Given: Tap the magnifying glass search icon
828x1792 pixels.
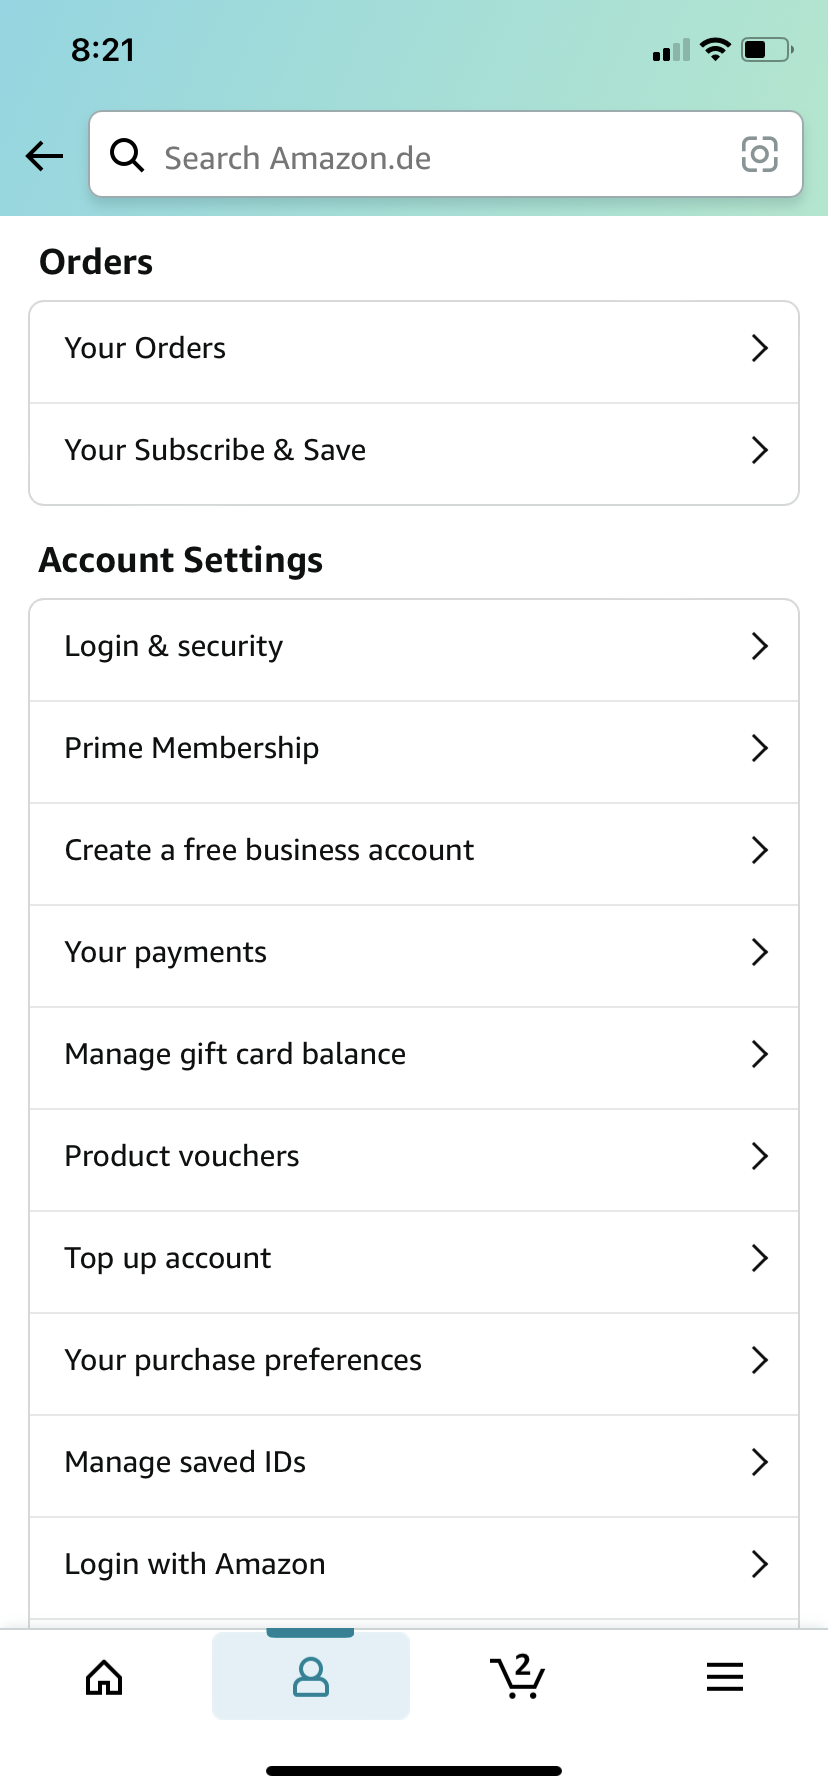Looking at the screenshot, I should (127, 155).
